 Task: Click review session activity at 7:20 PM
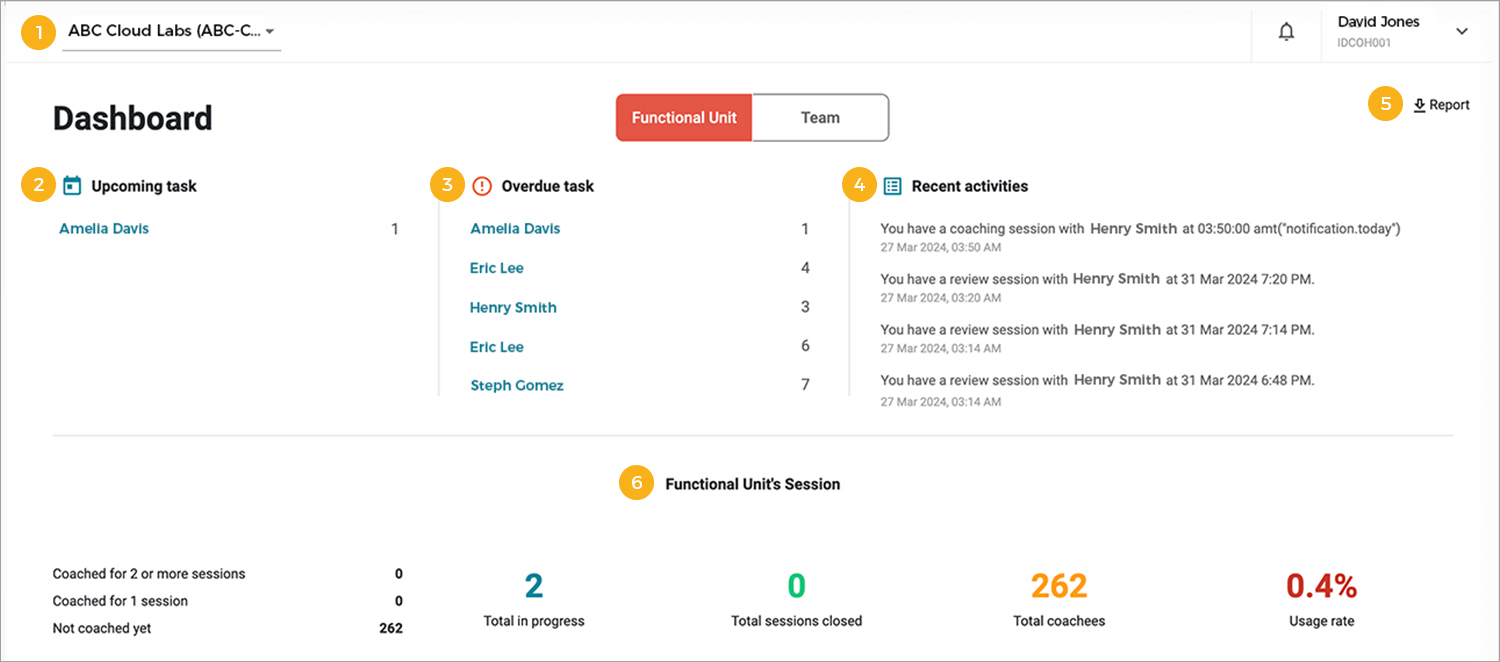1097,279
